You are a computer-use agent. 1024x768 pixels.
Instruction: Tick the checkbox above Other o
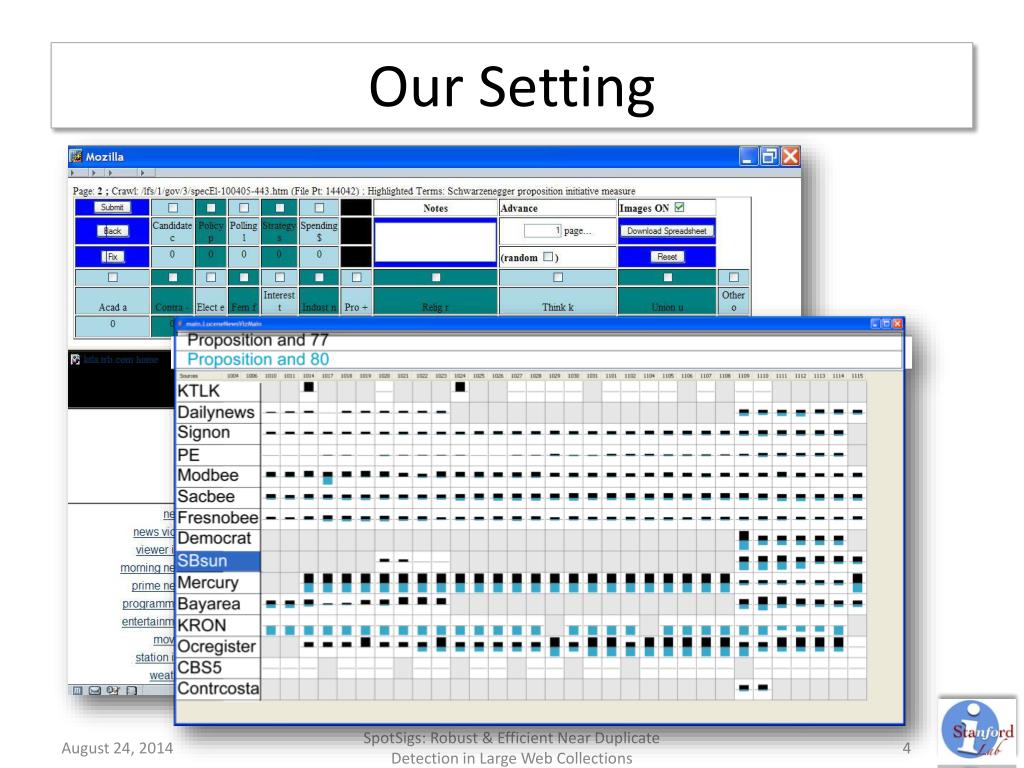(733, 278)
